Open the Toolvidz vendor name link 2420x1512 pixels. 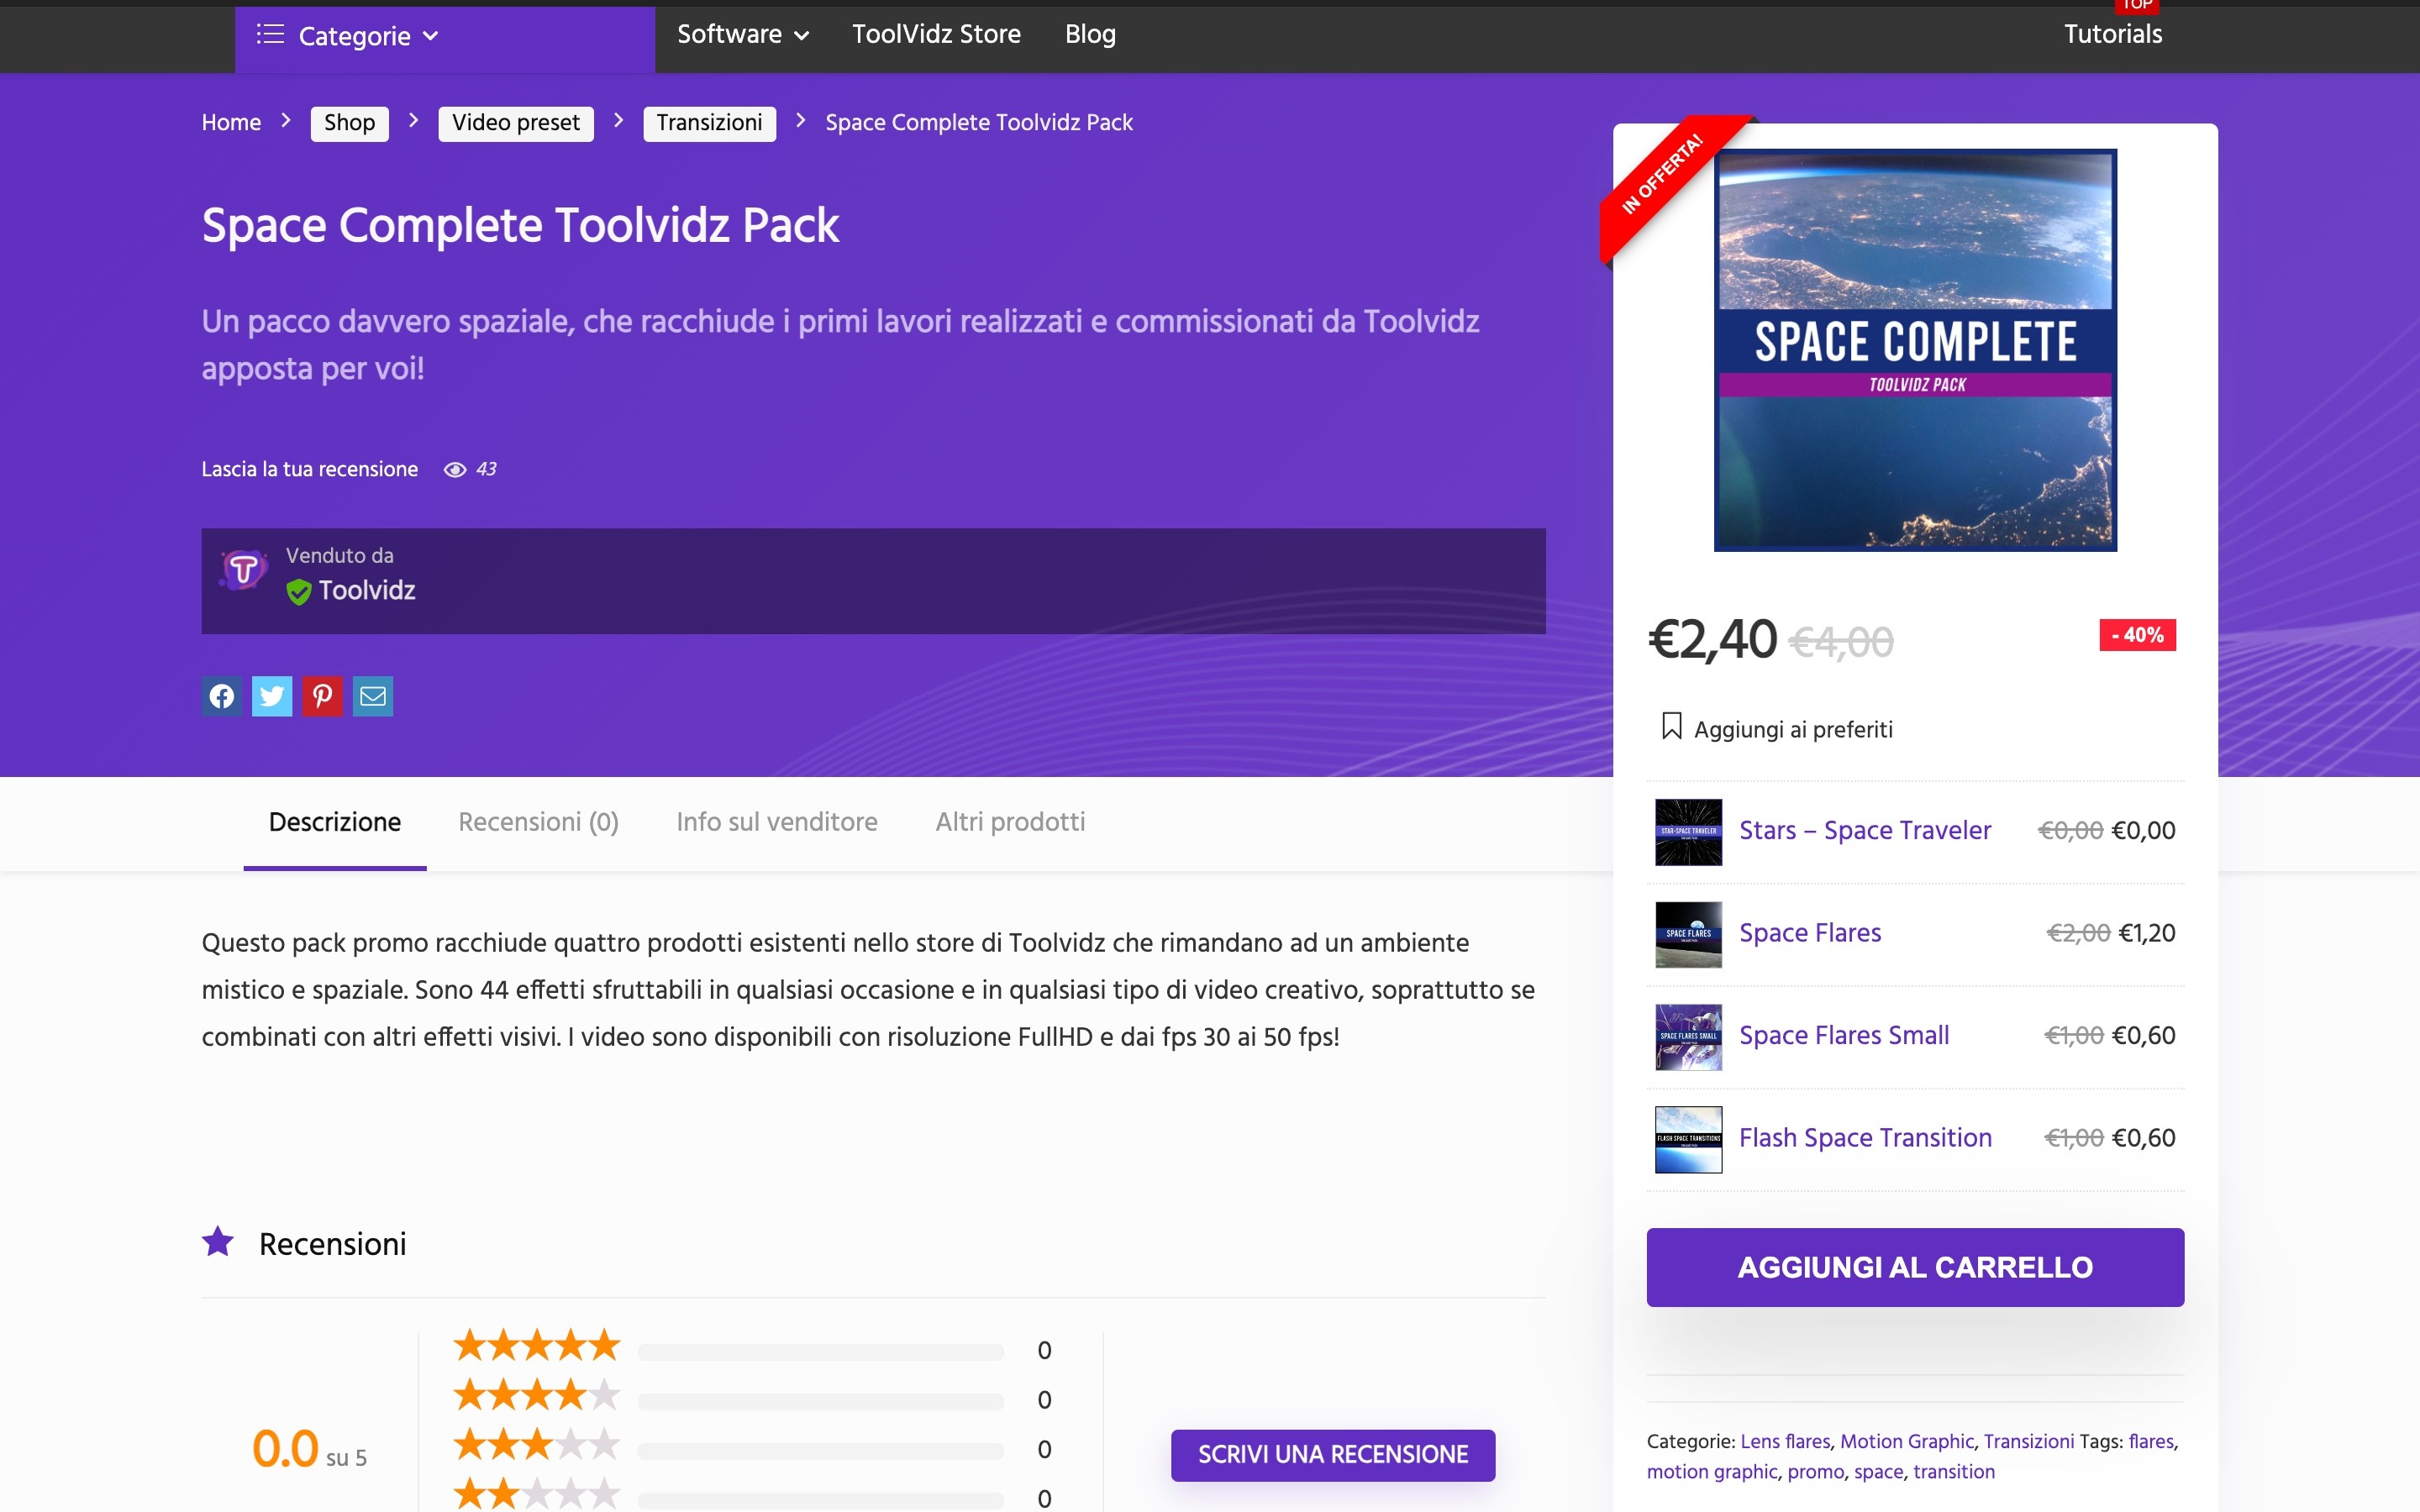[367, 590]
